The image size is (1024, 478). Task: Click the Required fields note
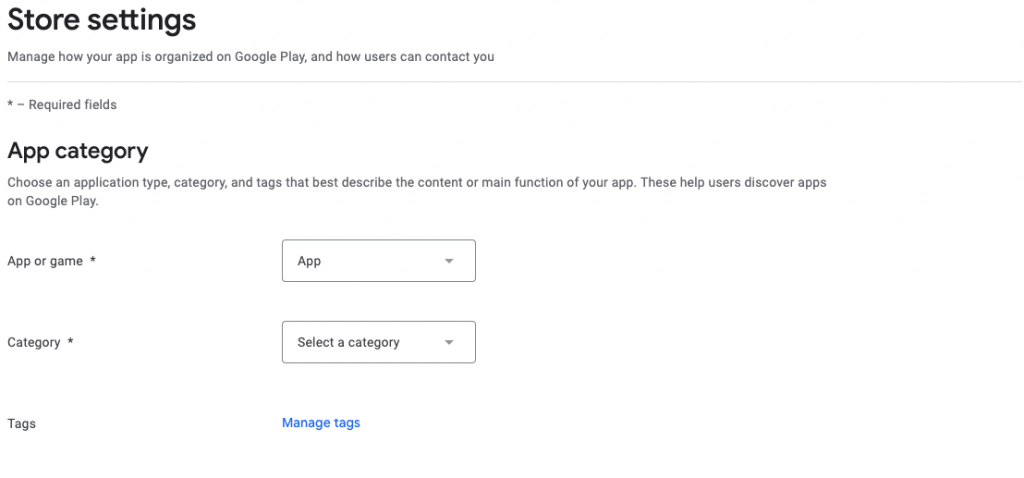72,104
